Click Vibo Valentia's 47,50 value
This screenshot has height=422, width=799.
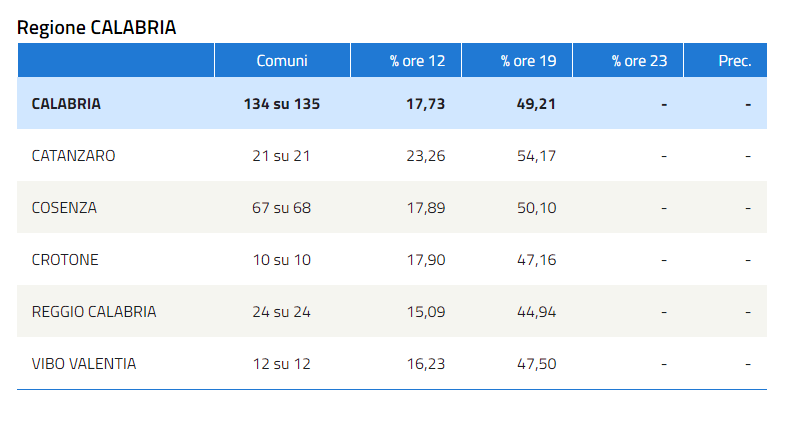coord(537,364)
